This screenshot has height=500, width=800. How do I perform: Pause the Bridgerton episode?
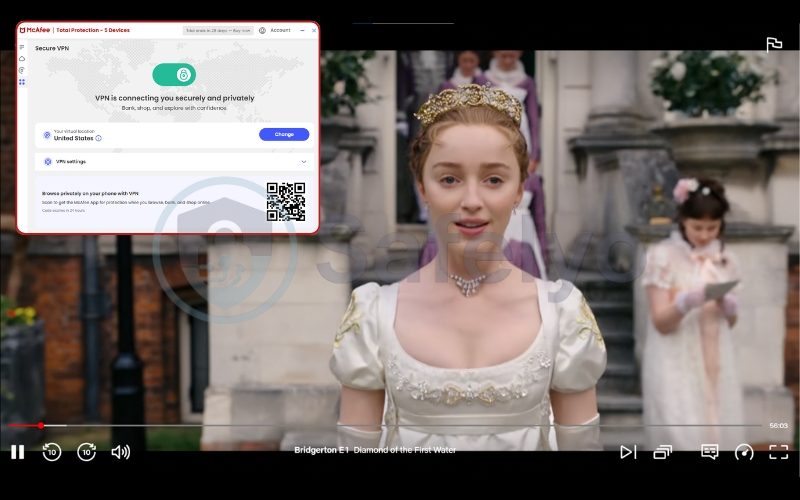(x=17, y=452)
